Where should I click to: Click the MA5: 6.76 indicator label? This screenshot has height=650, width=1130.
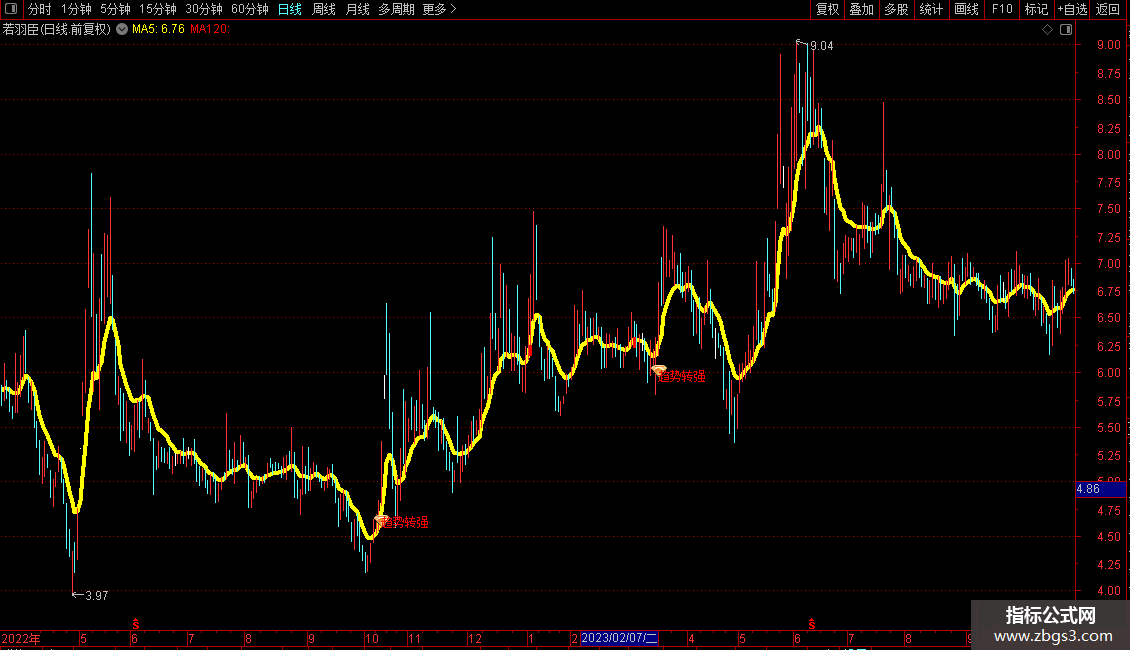[x=158, y=29]
